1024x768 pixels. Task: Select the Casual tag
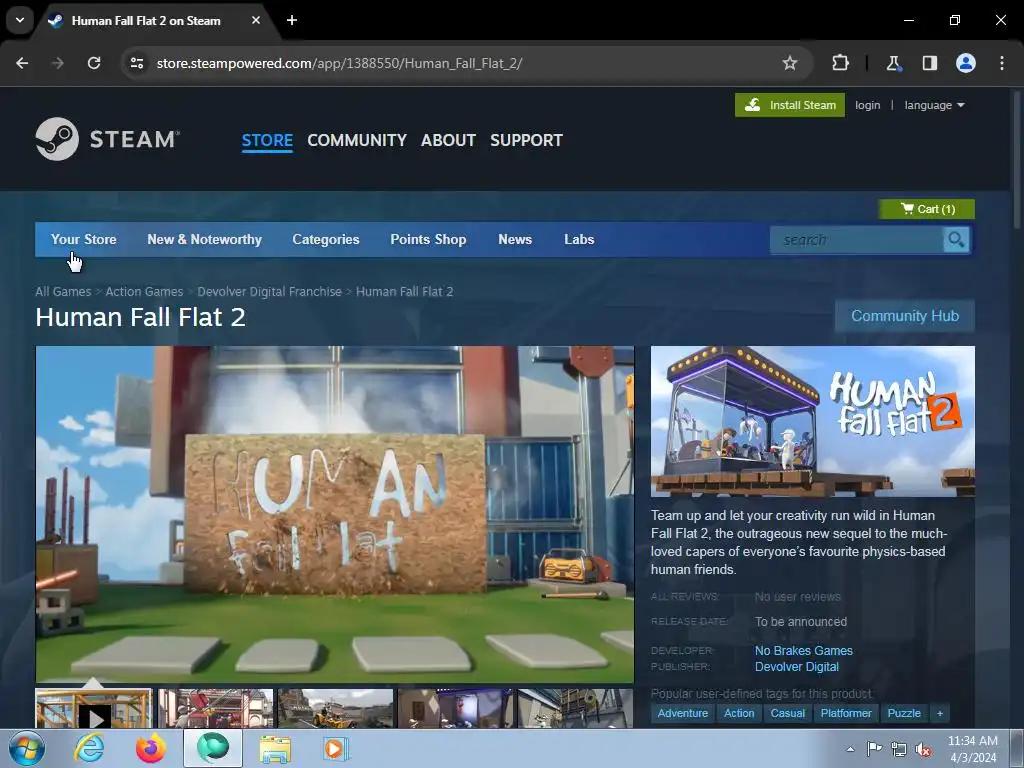pyautogui.click(x=788, y=713)
